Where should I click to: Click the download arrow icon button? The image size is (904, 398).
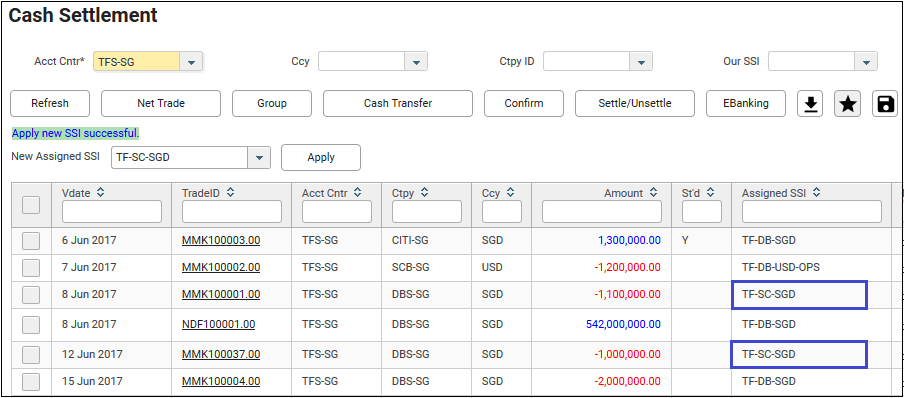809,104
